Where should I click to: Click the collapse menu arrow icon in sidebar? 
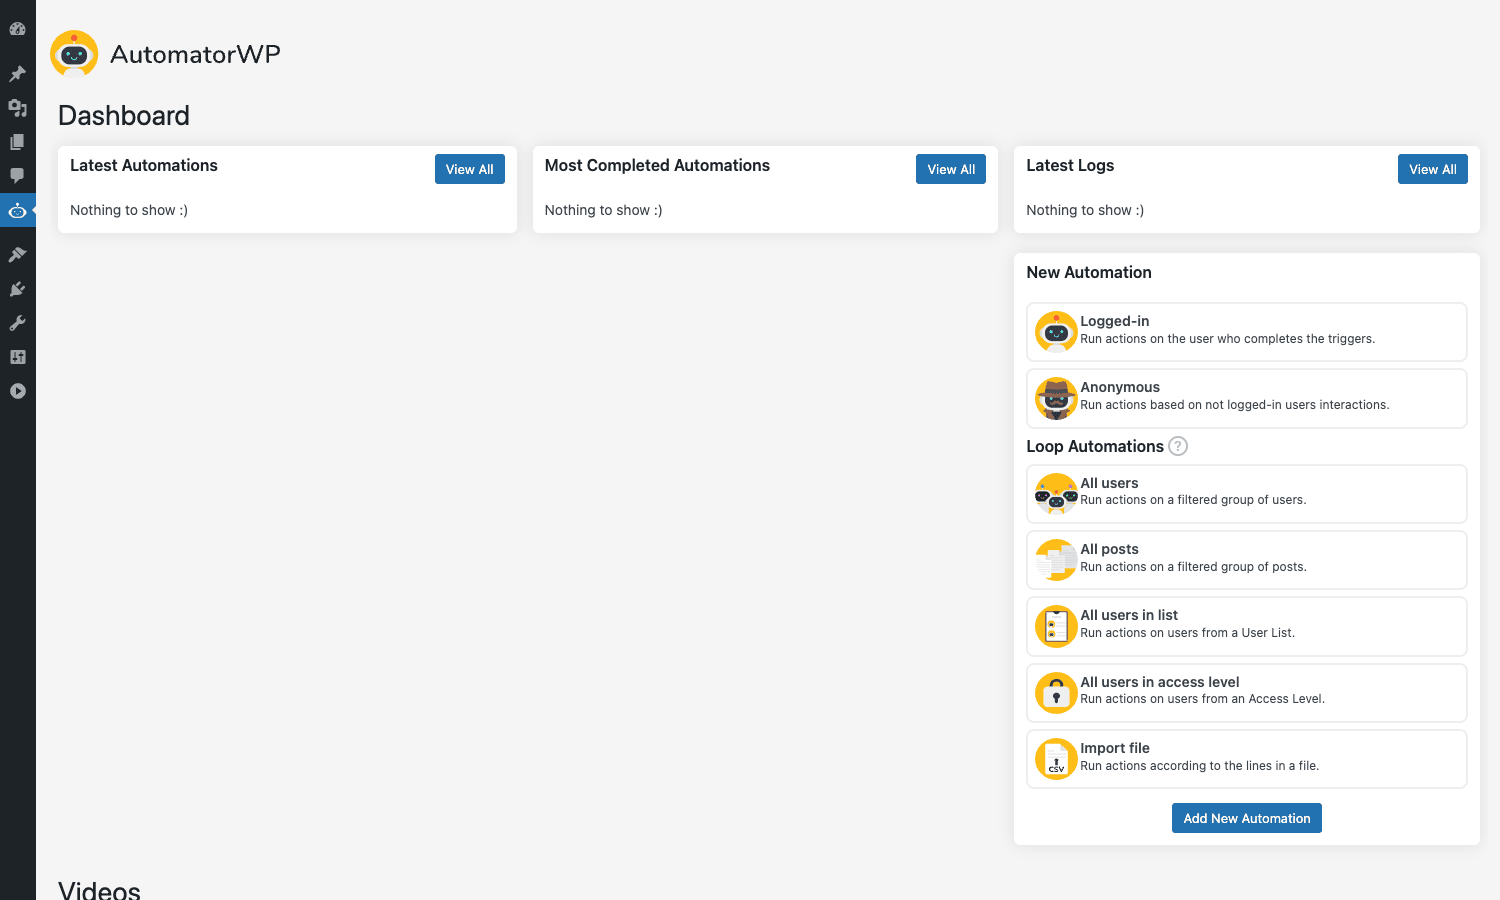click(x=17, y=391)
